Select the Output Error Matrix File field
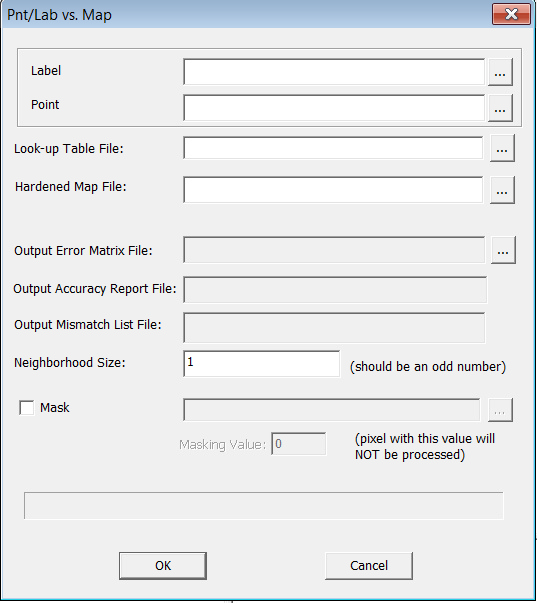This screenshot has width=537, height=603. click(x=334, y=250)
